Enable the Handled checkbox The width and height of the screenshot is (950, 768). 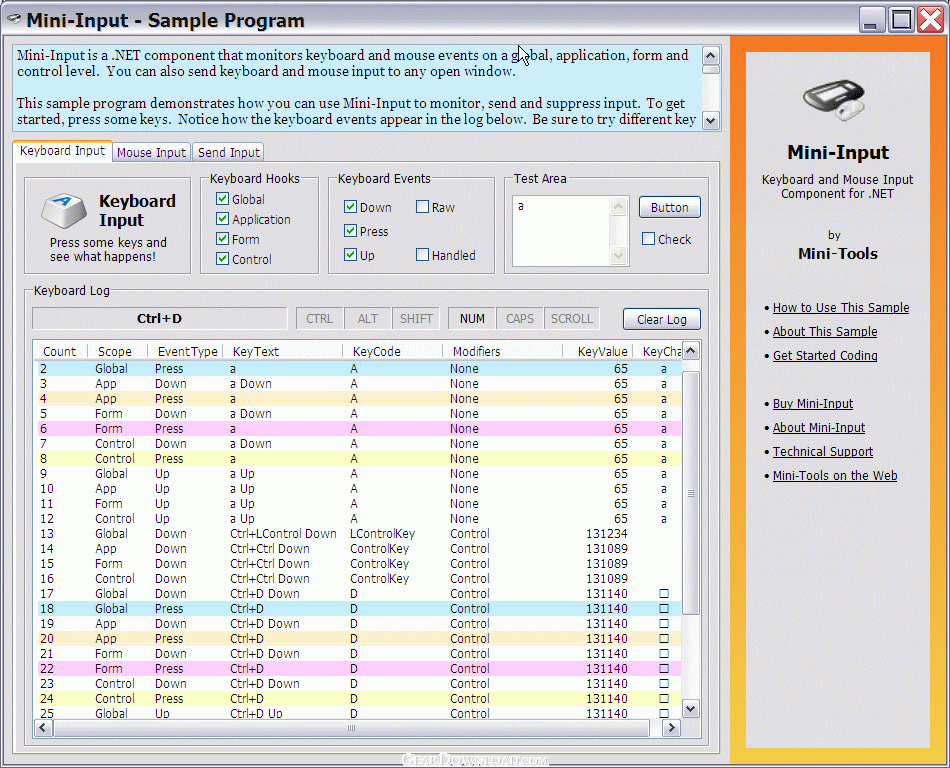[x=423, y=255]
